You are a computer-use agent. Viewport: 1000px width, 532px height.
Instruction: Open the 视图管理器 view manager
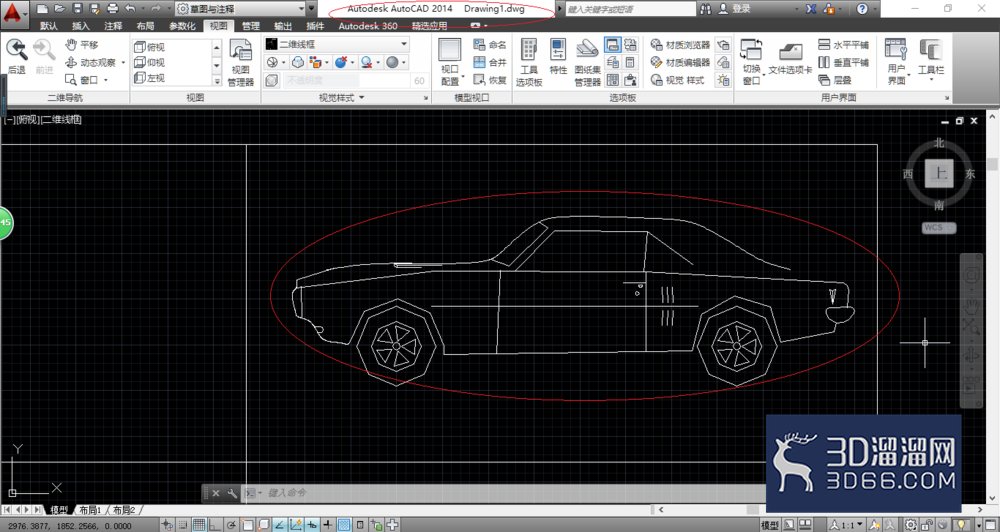[x=240, y=63]
